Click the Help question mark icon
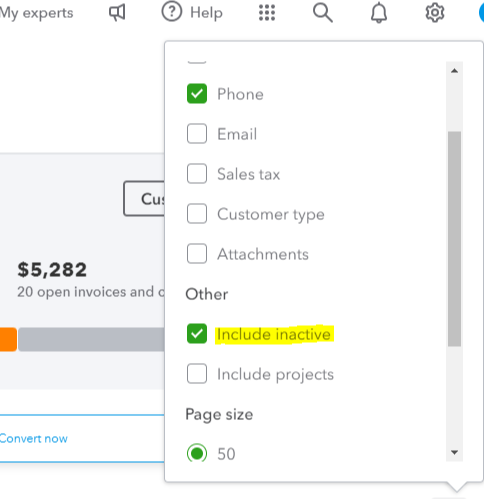The image size is (484, 499). point(172,12)
